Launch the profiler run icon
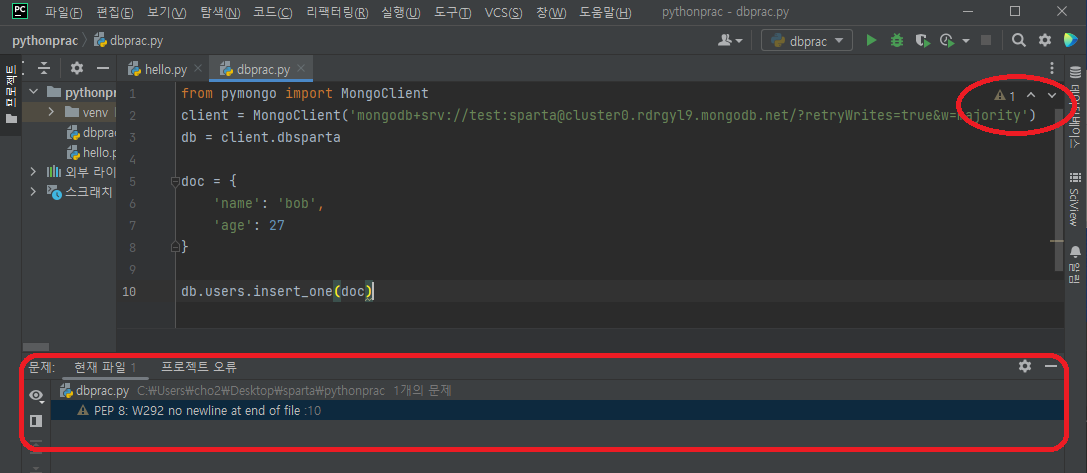 947,41
